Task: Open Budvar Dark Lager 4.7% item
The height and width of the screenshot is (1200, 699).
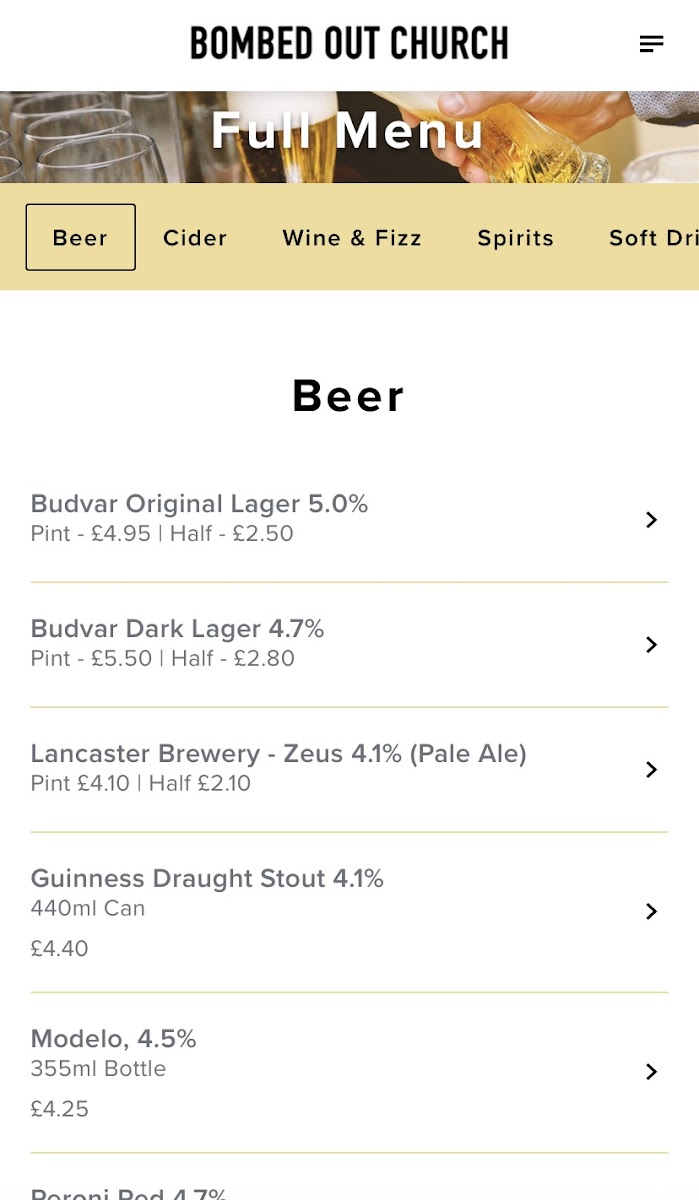Action: pyautogui.click(x=177, y=629)
